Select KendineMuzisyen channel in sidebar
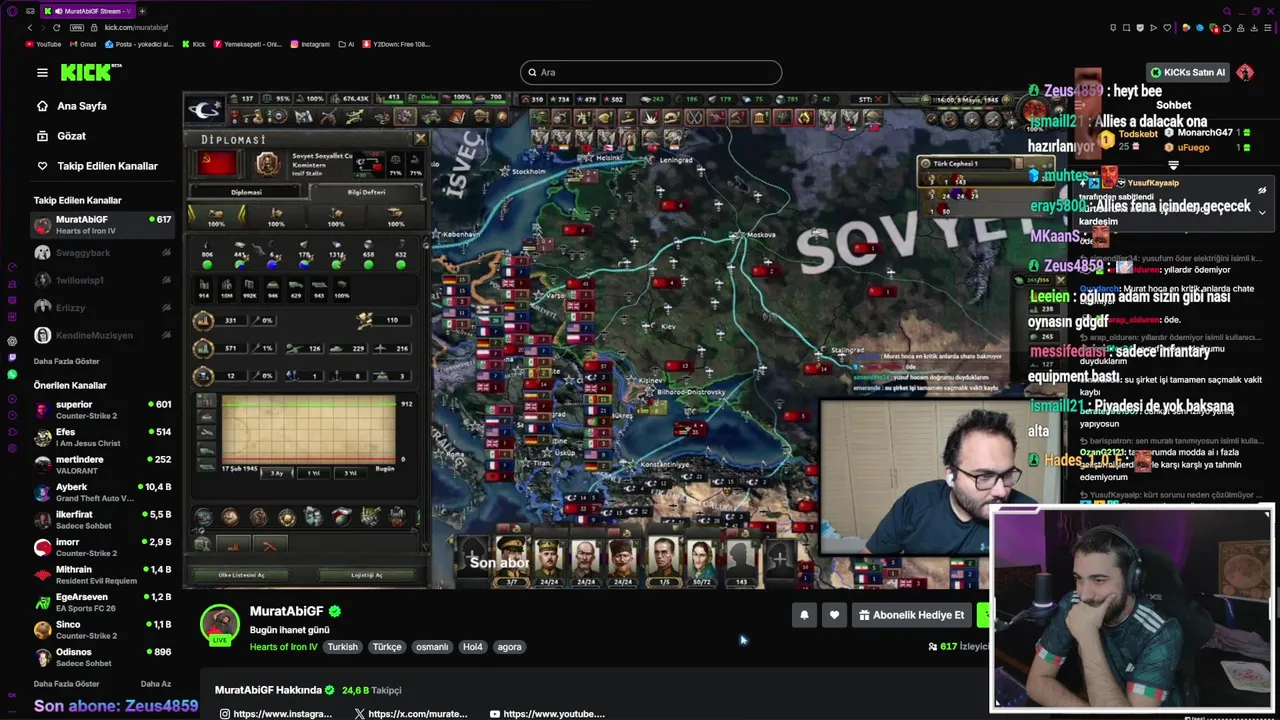The width and height of the screenshot is (1280, 720). tap(103, 335)
